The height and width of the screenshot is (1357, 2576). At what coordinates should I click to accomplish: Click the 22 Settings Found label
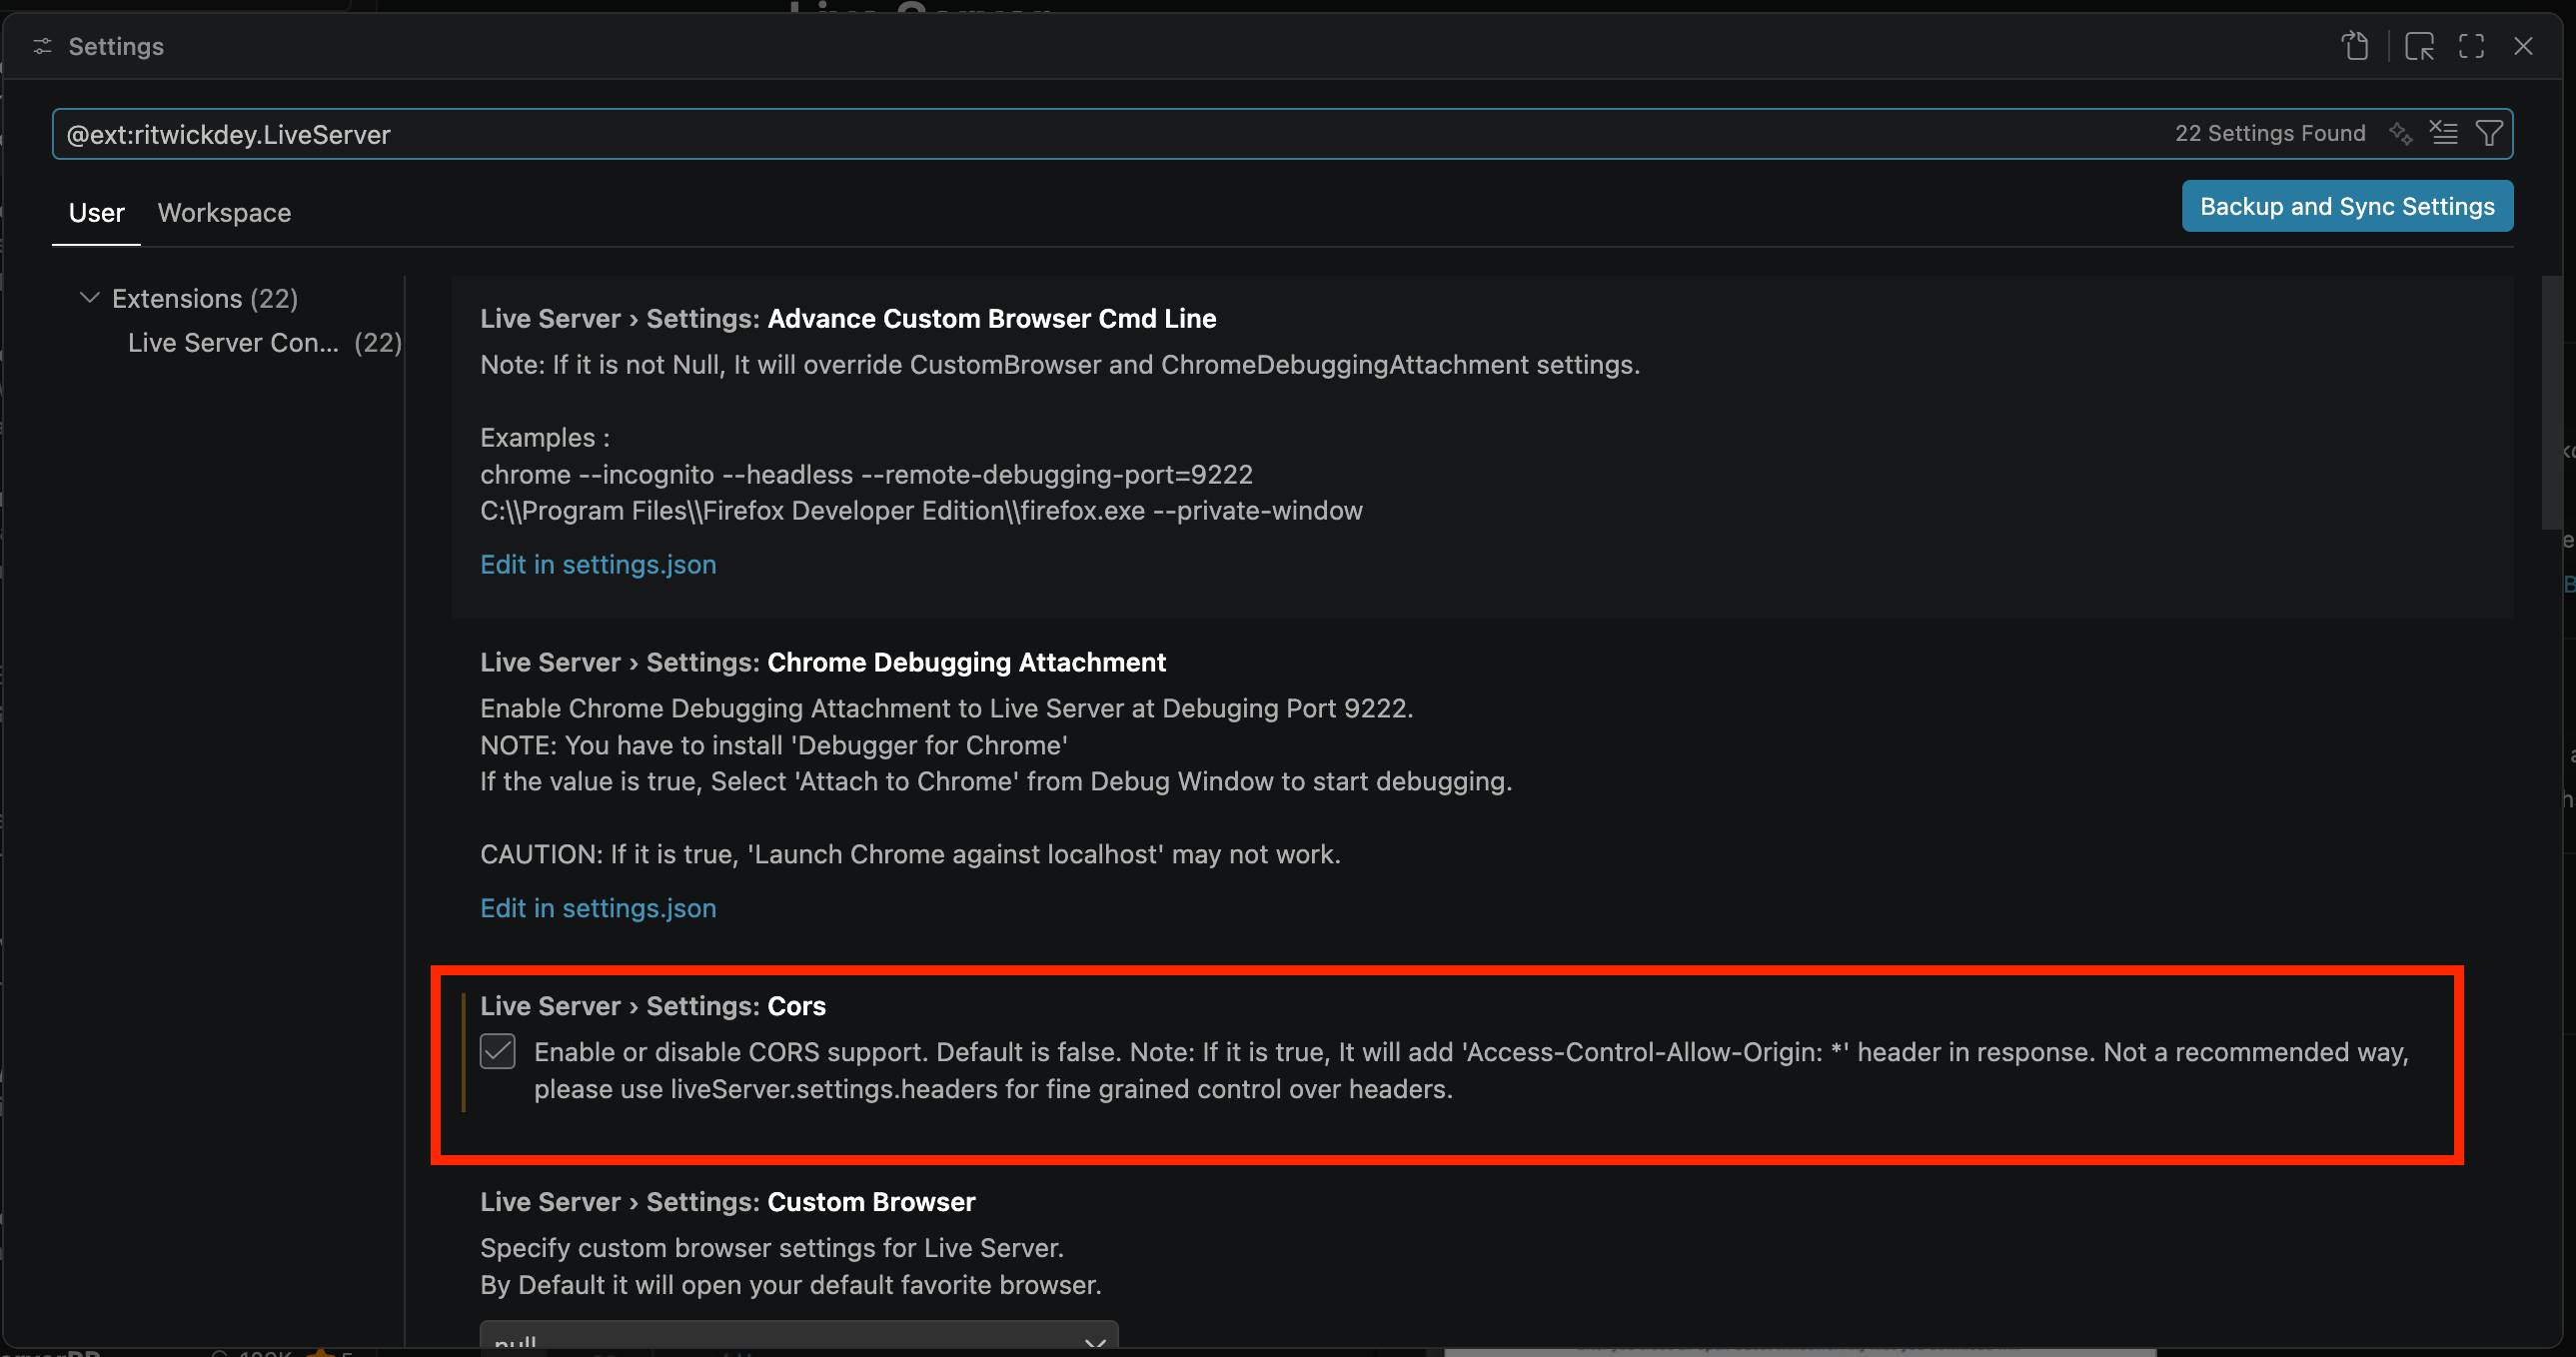[x=2270, y=133]
